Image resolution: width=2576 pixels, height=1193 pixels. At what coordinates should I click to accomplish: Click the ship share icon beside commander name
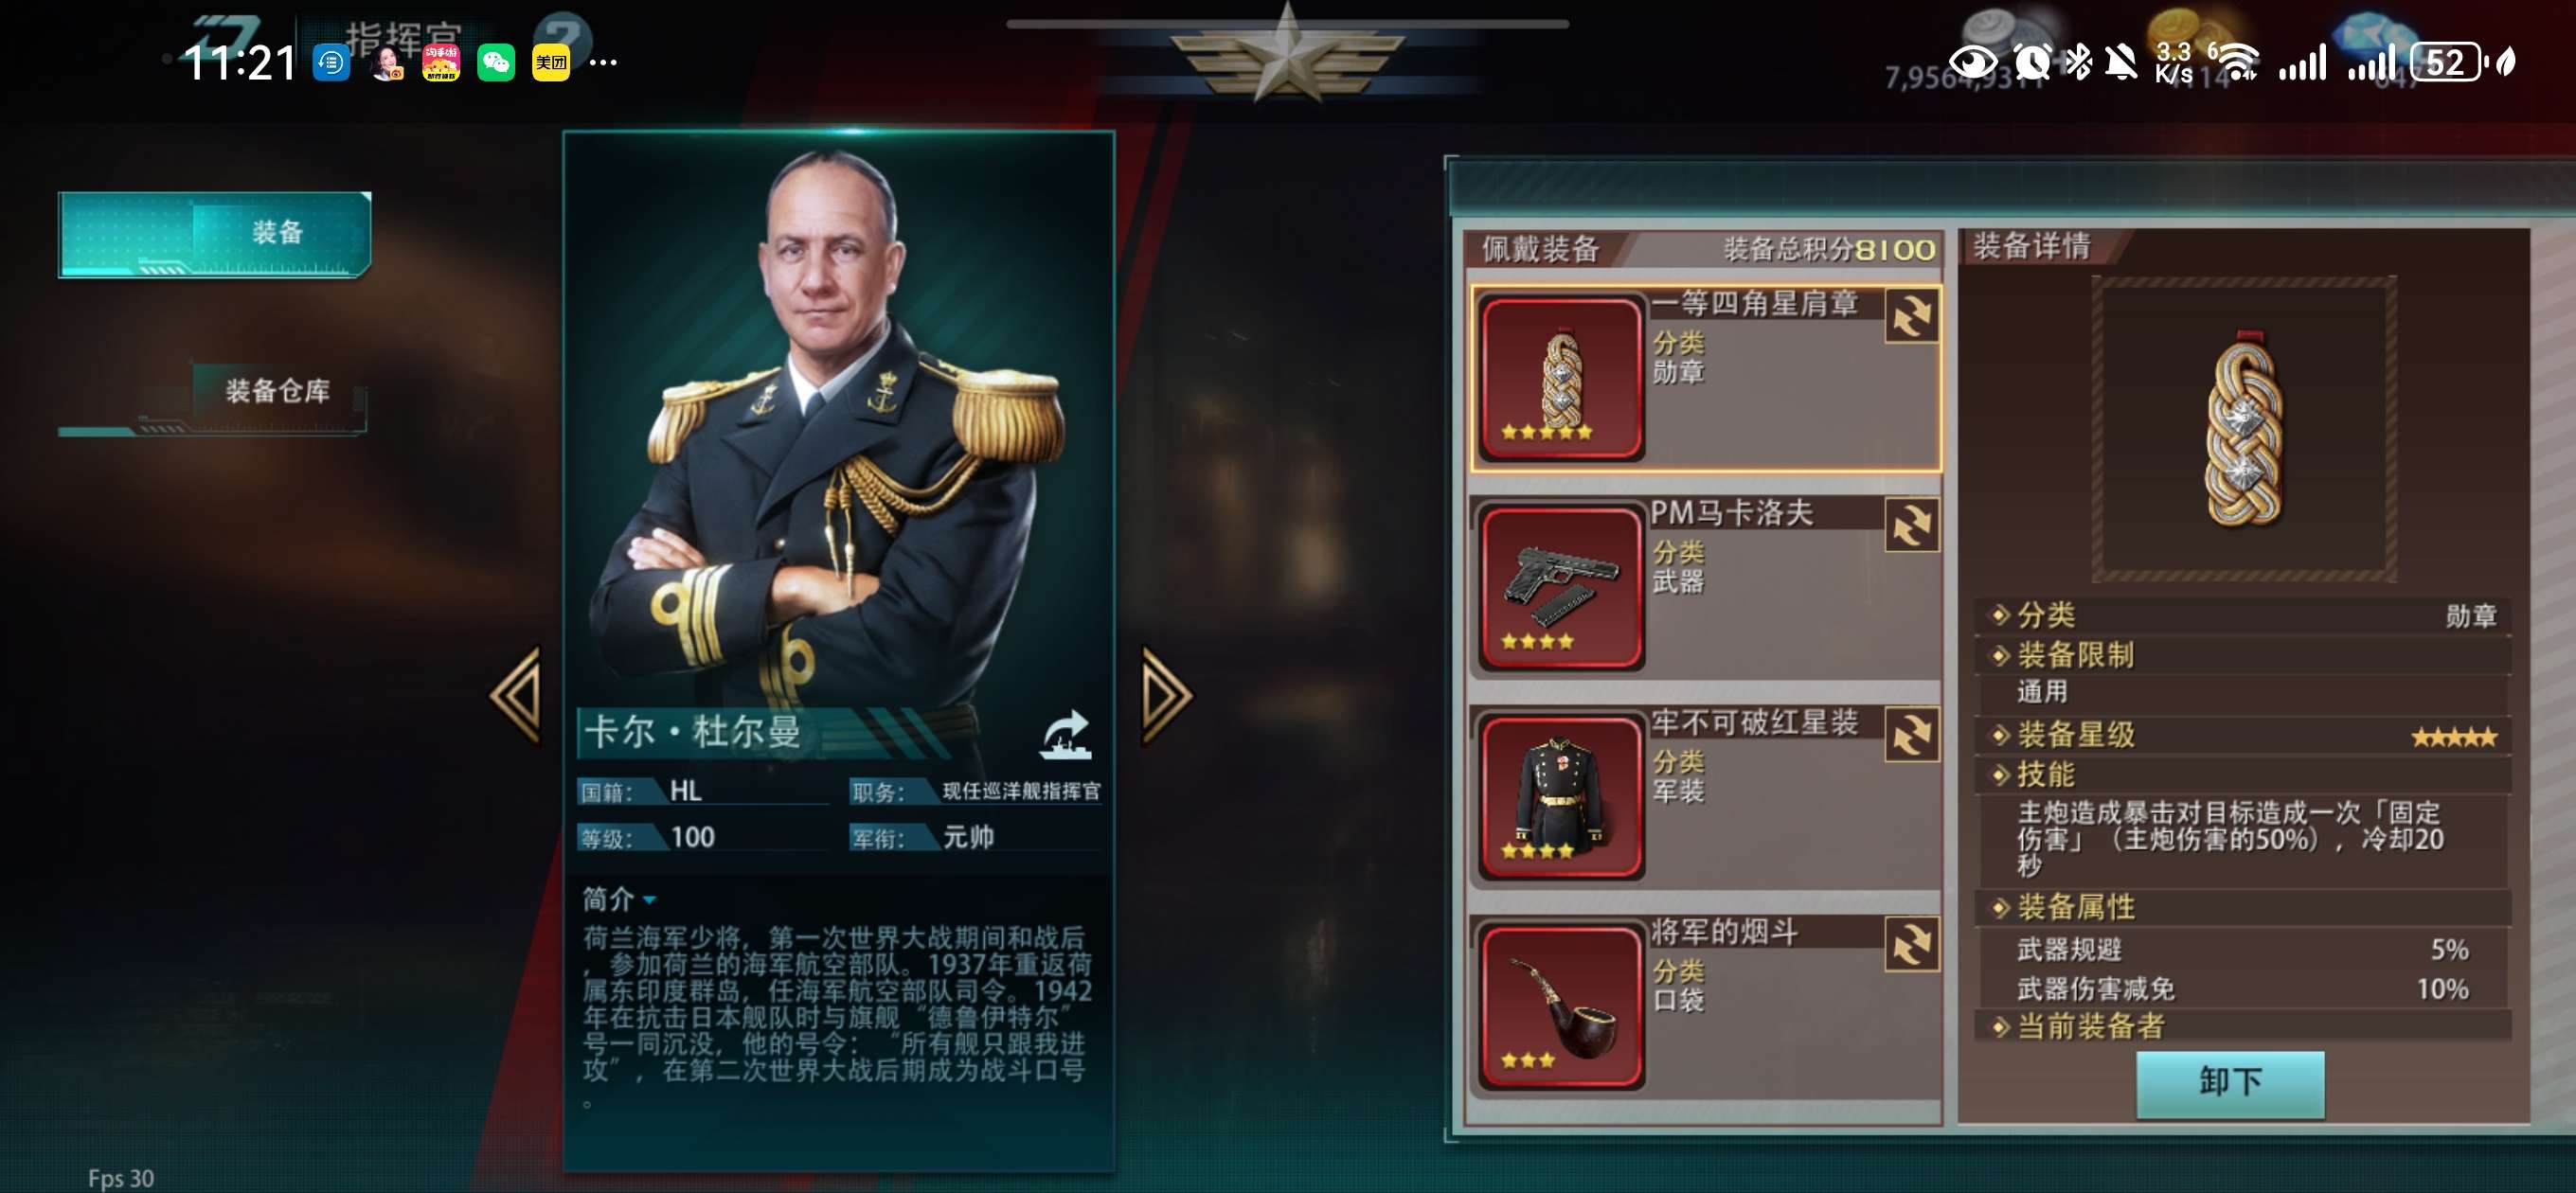tap(1066, 736)
